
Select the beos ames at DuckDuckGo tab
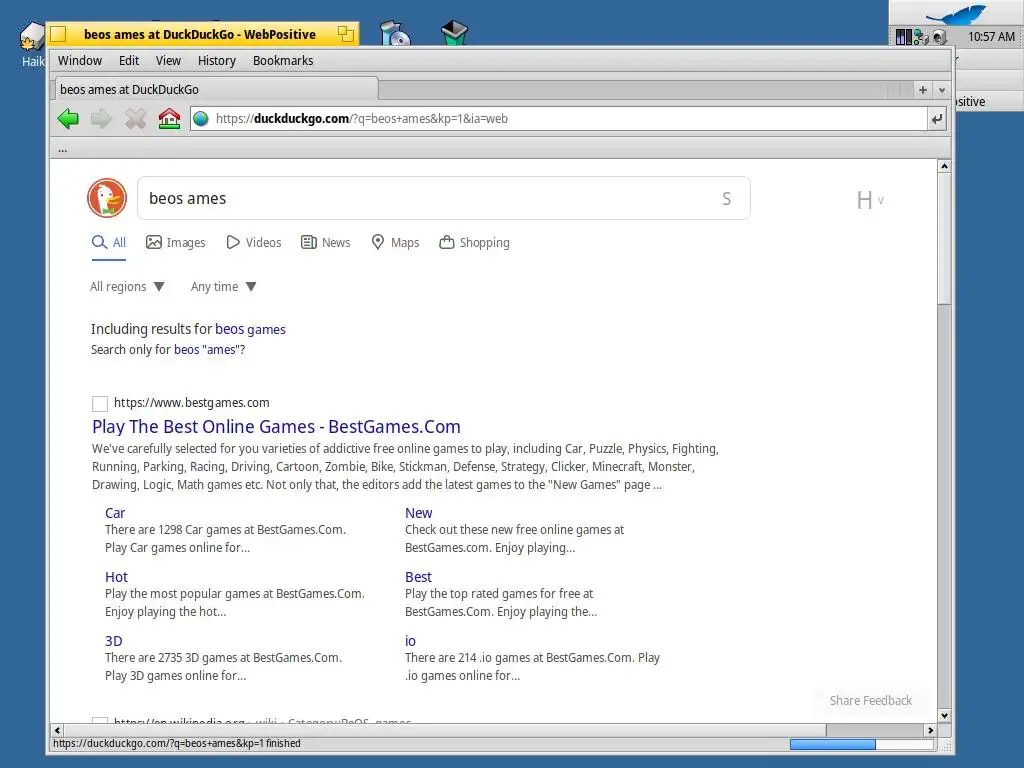(x=214, y=89)
